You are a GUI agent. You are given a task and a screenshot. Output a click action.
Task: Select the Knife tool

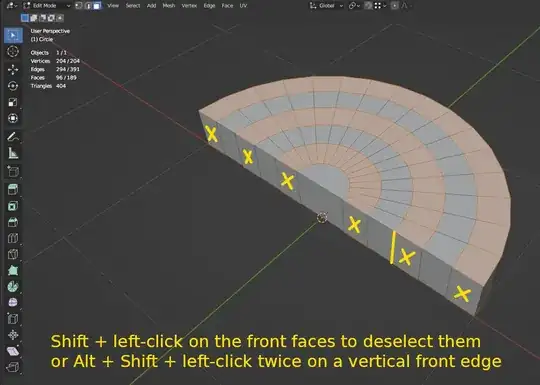(x=13, y=254)
